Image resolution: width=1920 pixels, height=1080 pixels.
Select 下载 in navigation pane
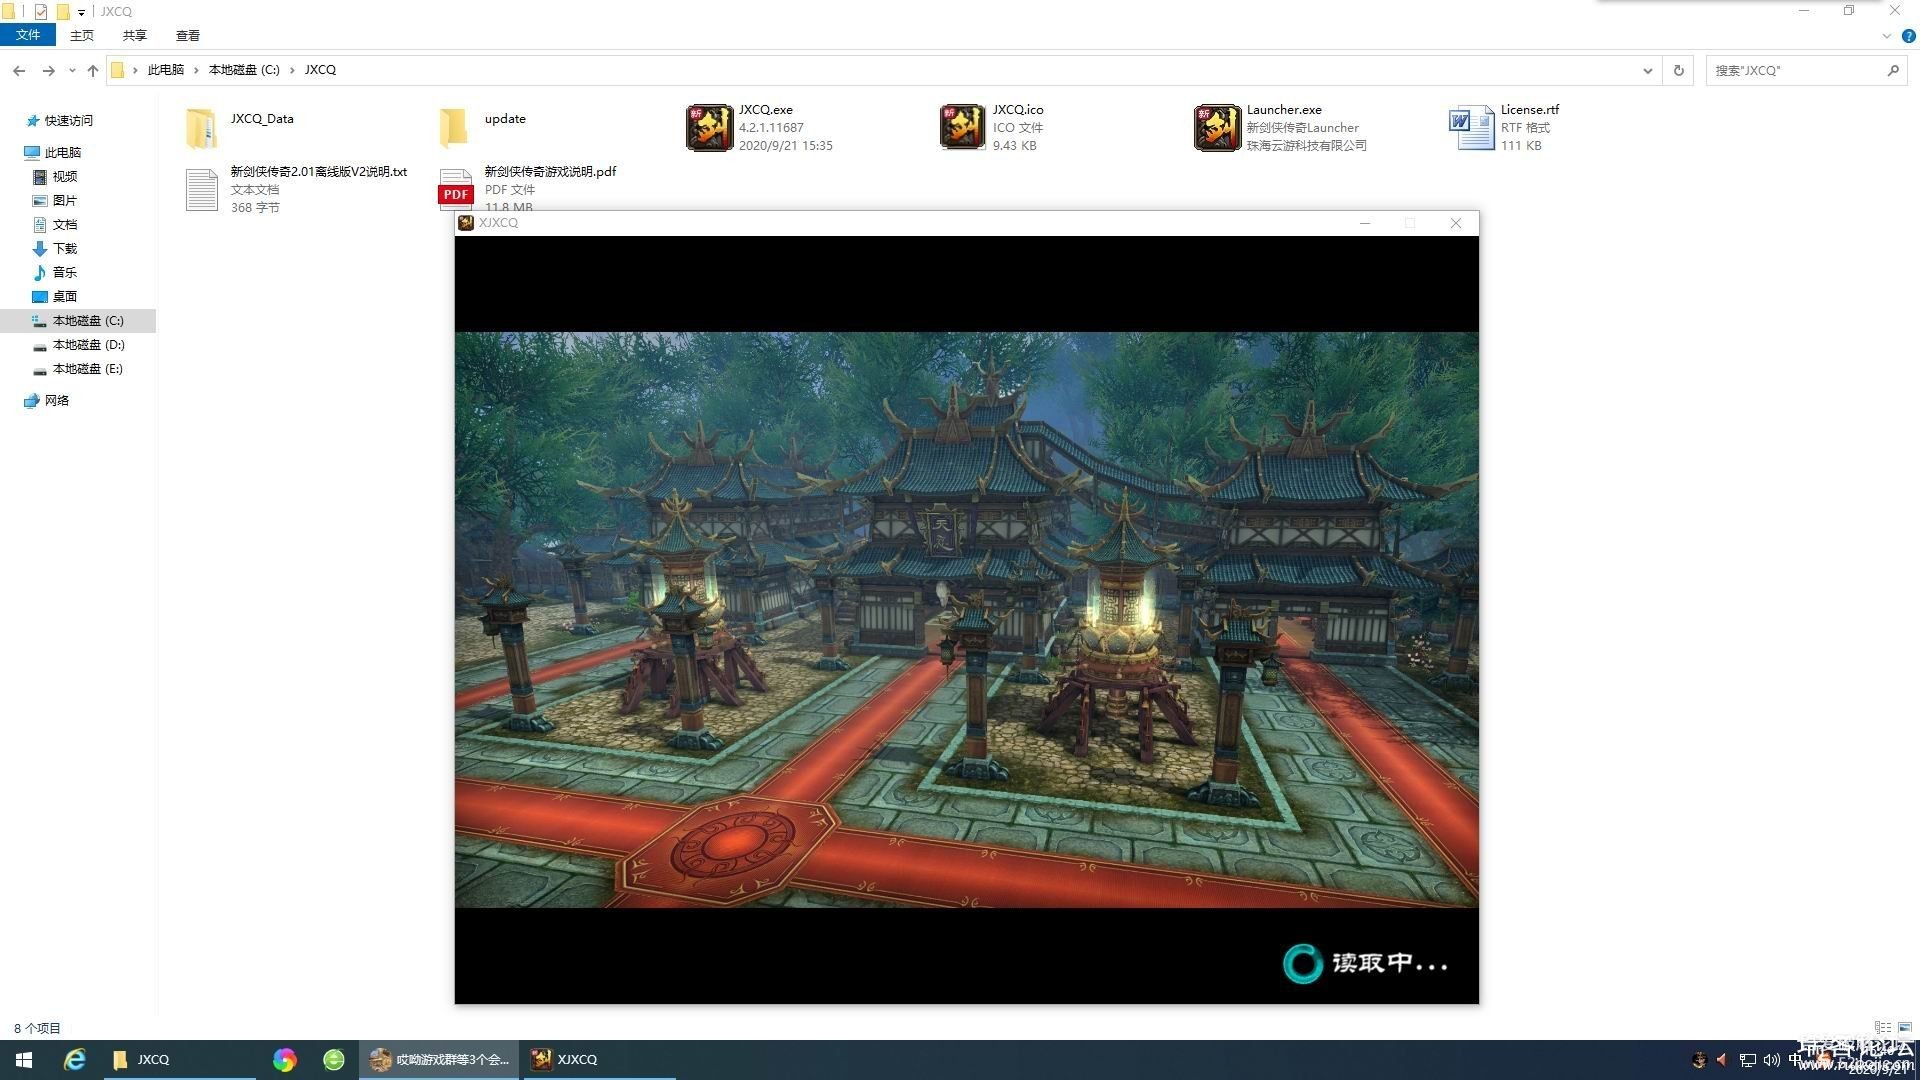64,248
